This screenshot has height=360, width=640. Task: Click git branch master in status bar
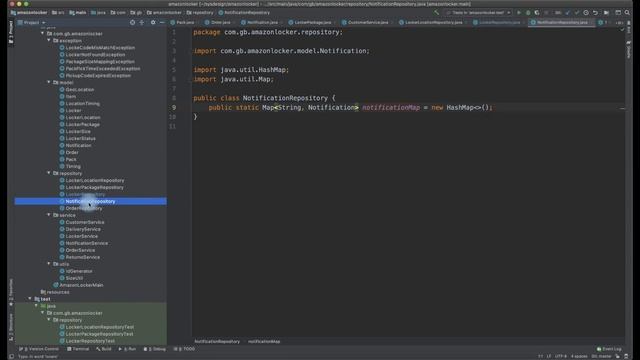(x=601, y=356)
